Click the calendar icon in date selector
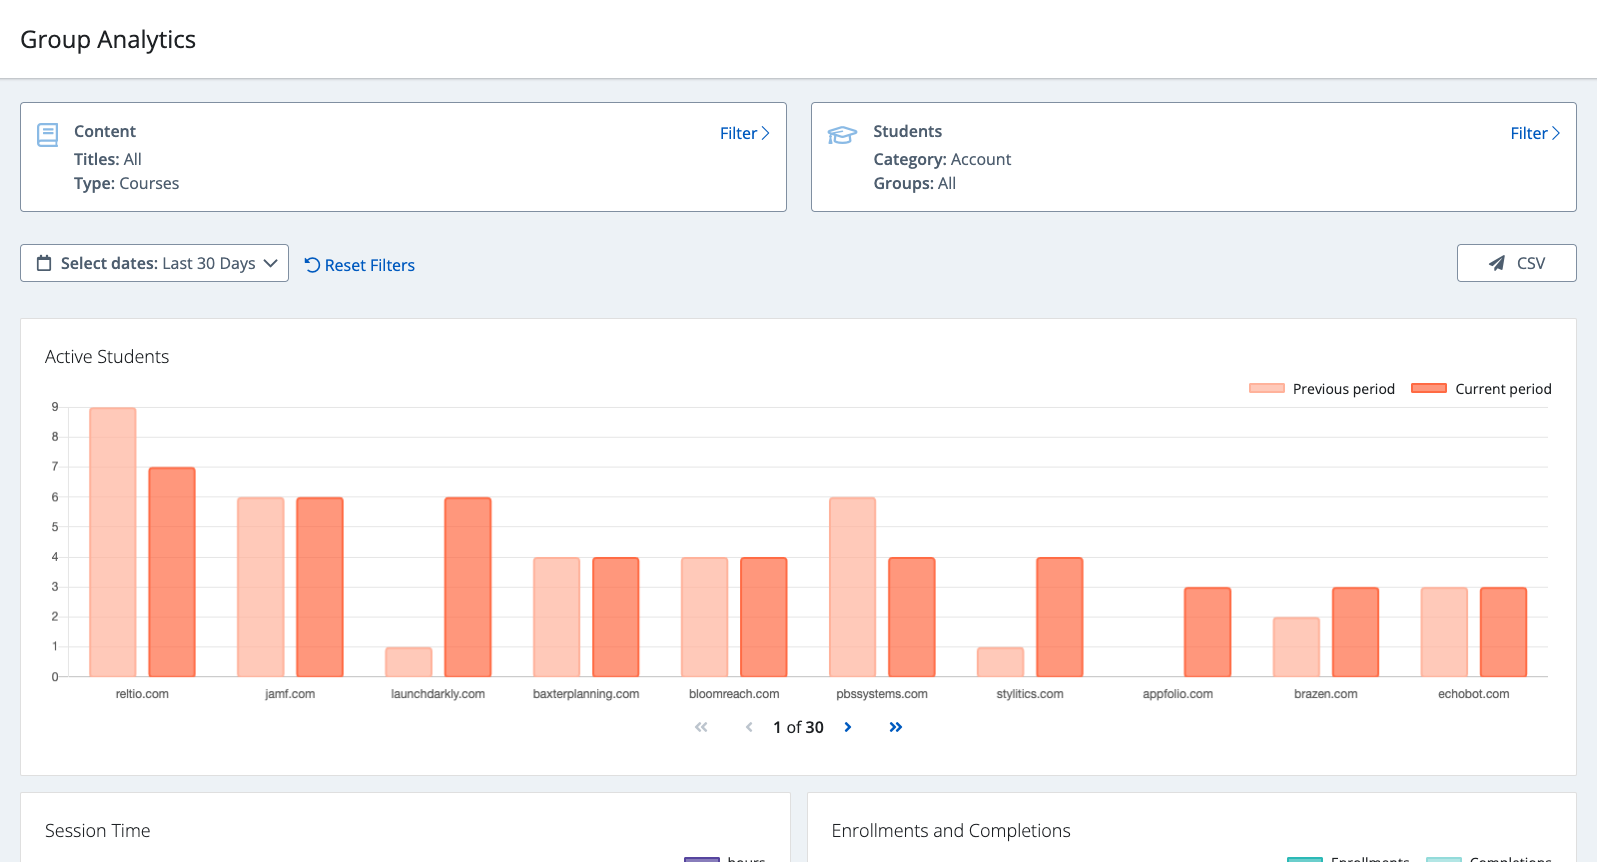This screenshot has width=1597, height=862. tap(44, 264)
